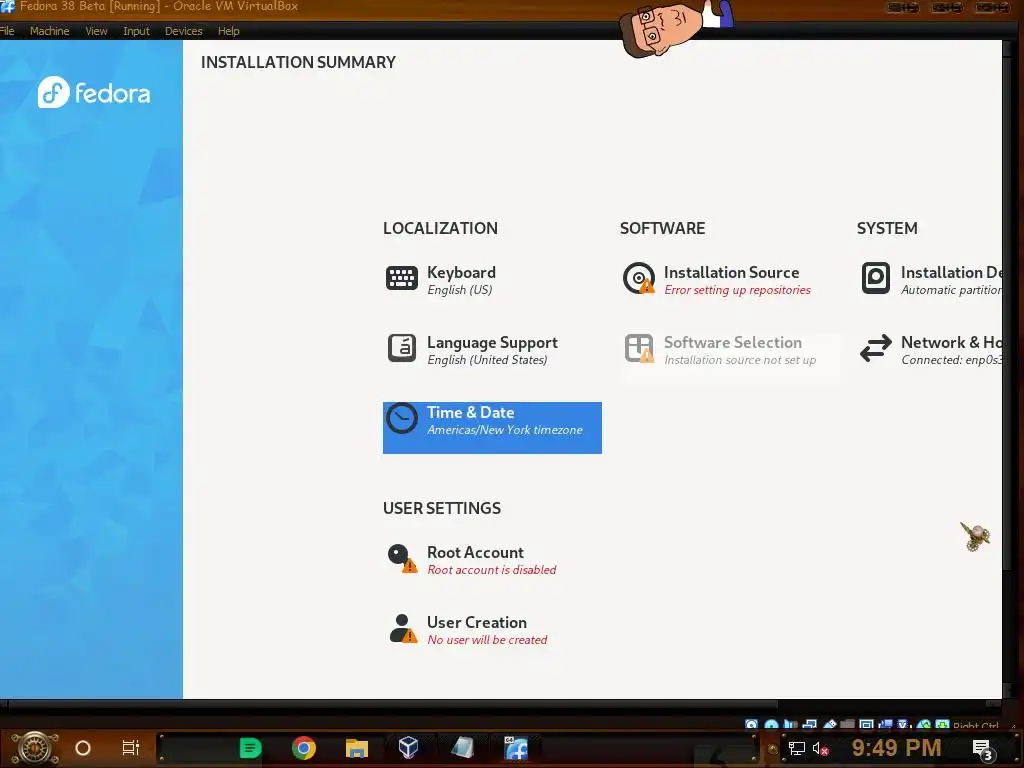The height and width of the screenshot is (768, 1024).
Task: Click the VirtualBox hard disk status icon
Action: [x=751, y=724]
